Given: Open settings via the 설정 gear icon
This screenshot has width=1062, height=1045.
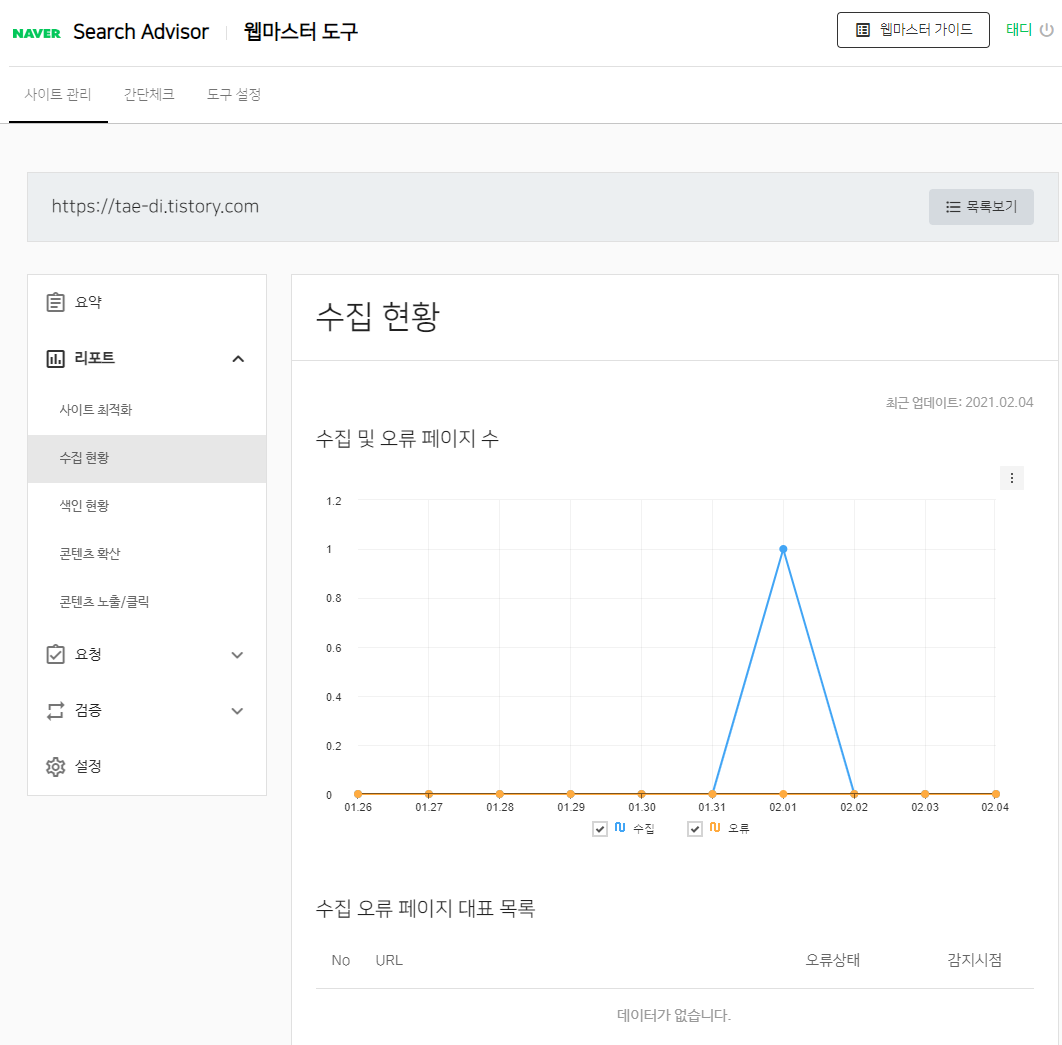Looking at the screenshot, I should point(55,766).
